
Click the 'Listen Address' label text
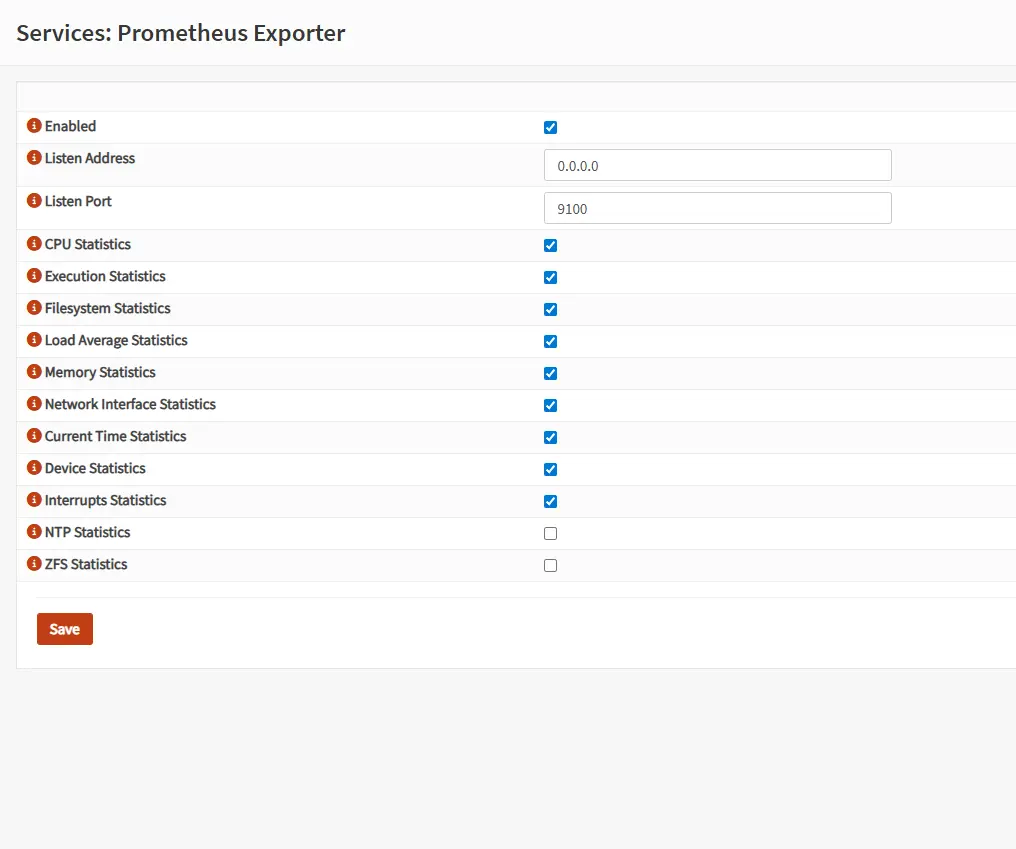pyautogui.click(x=89, y=158)
